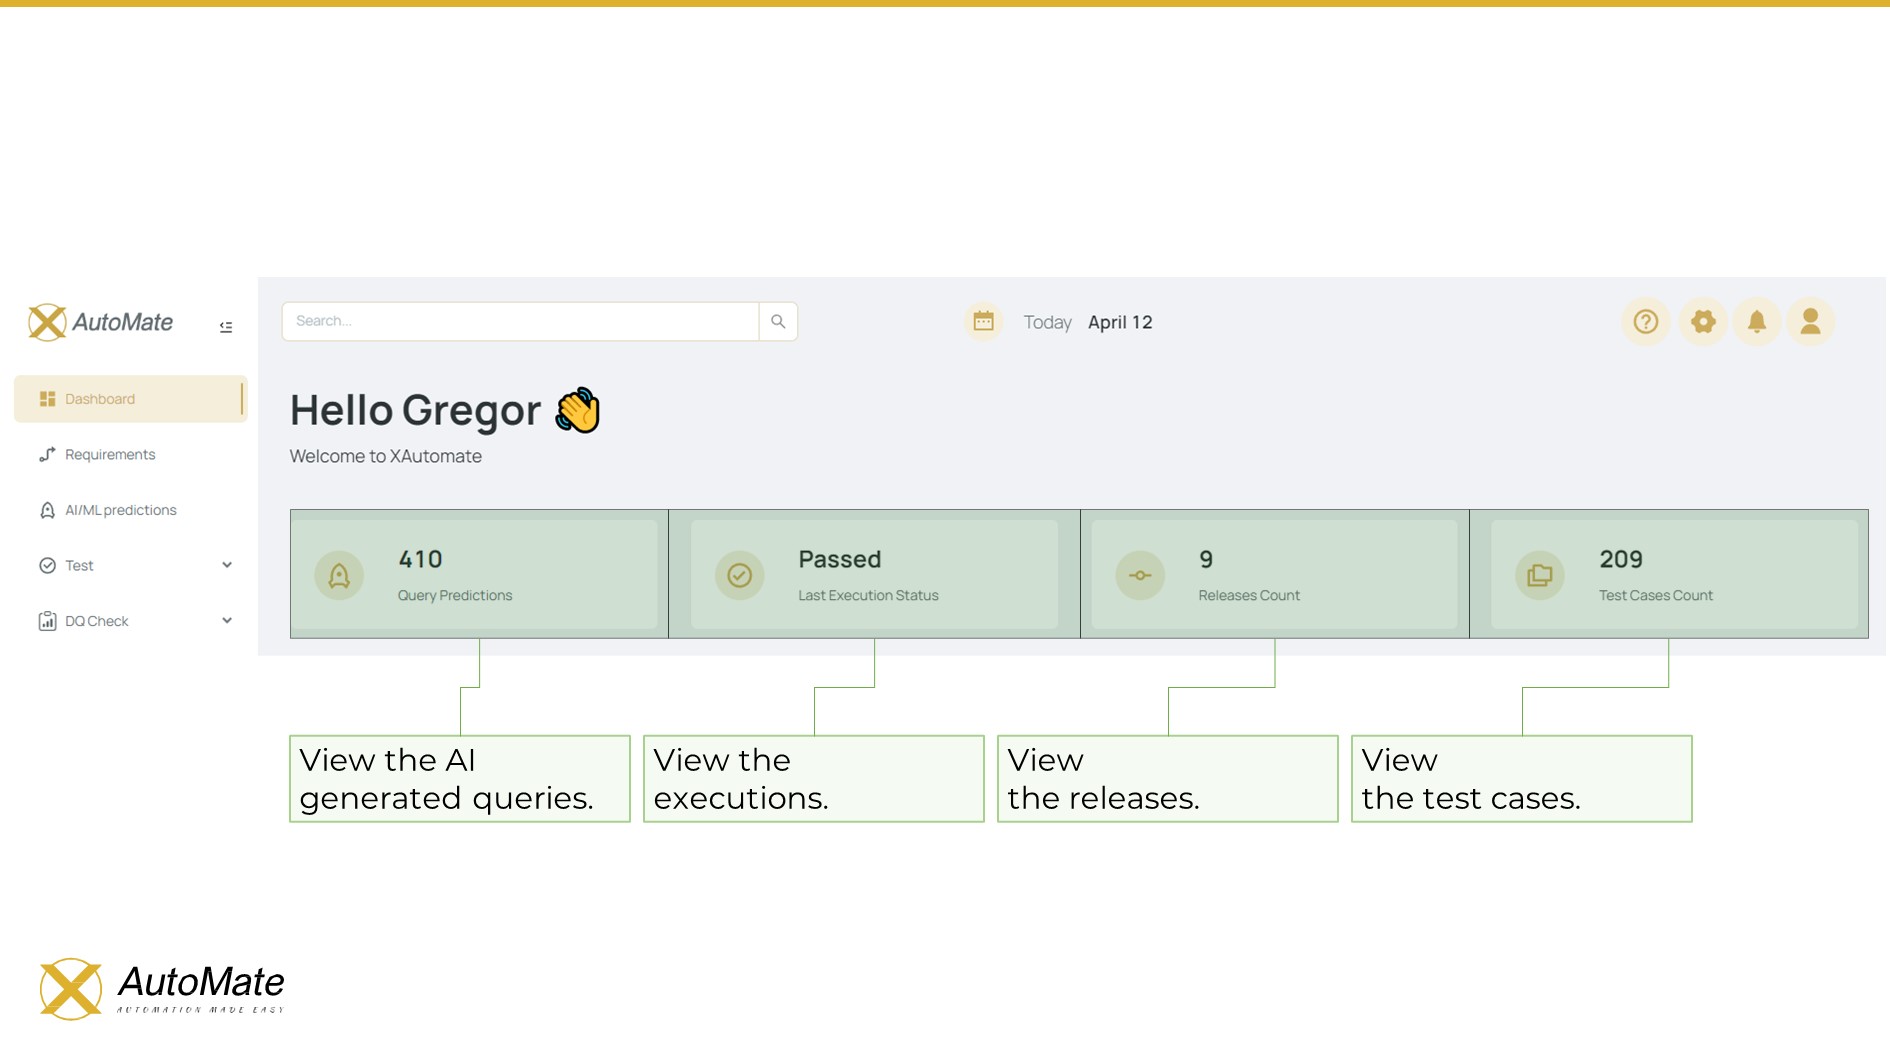Click the calendar icon beside Today
This screenshot has height=1058, width=1890.
click(x=983, y=322)
